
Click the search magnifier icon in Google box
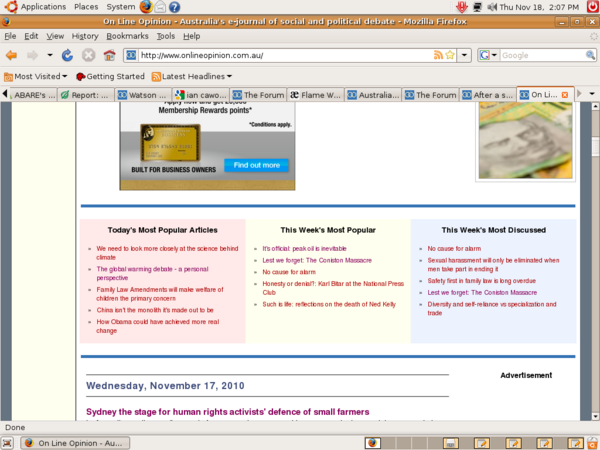click(590, 55)
